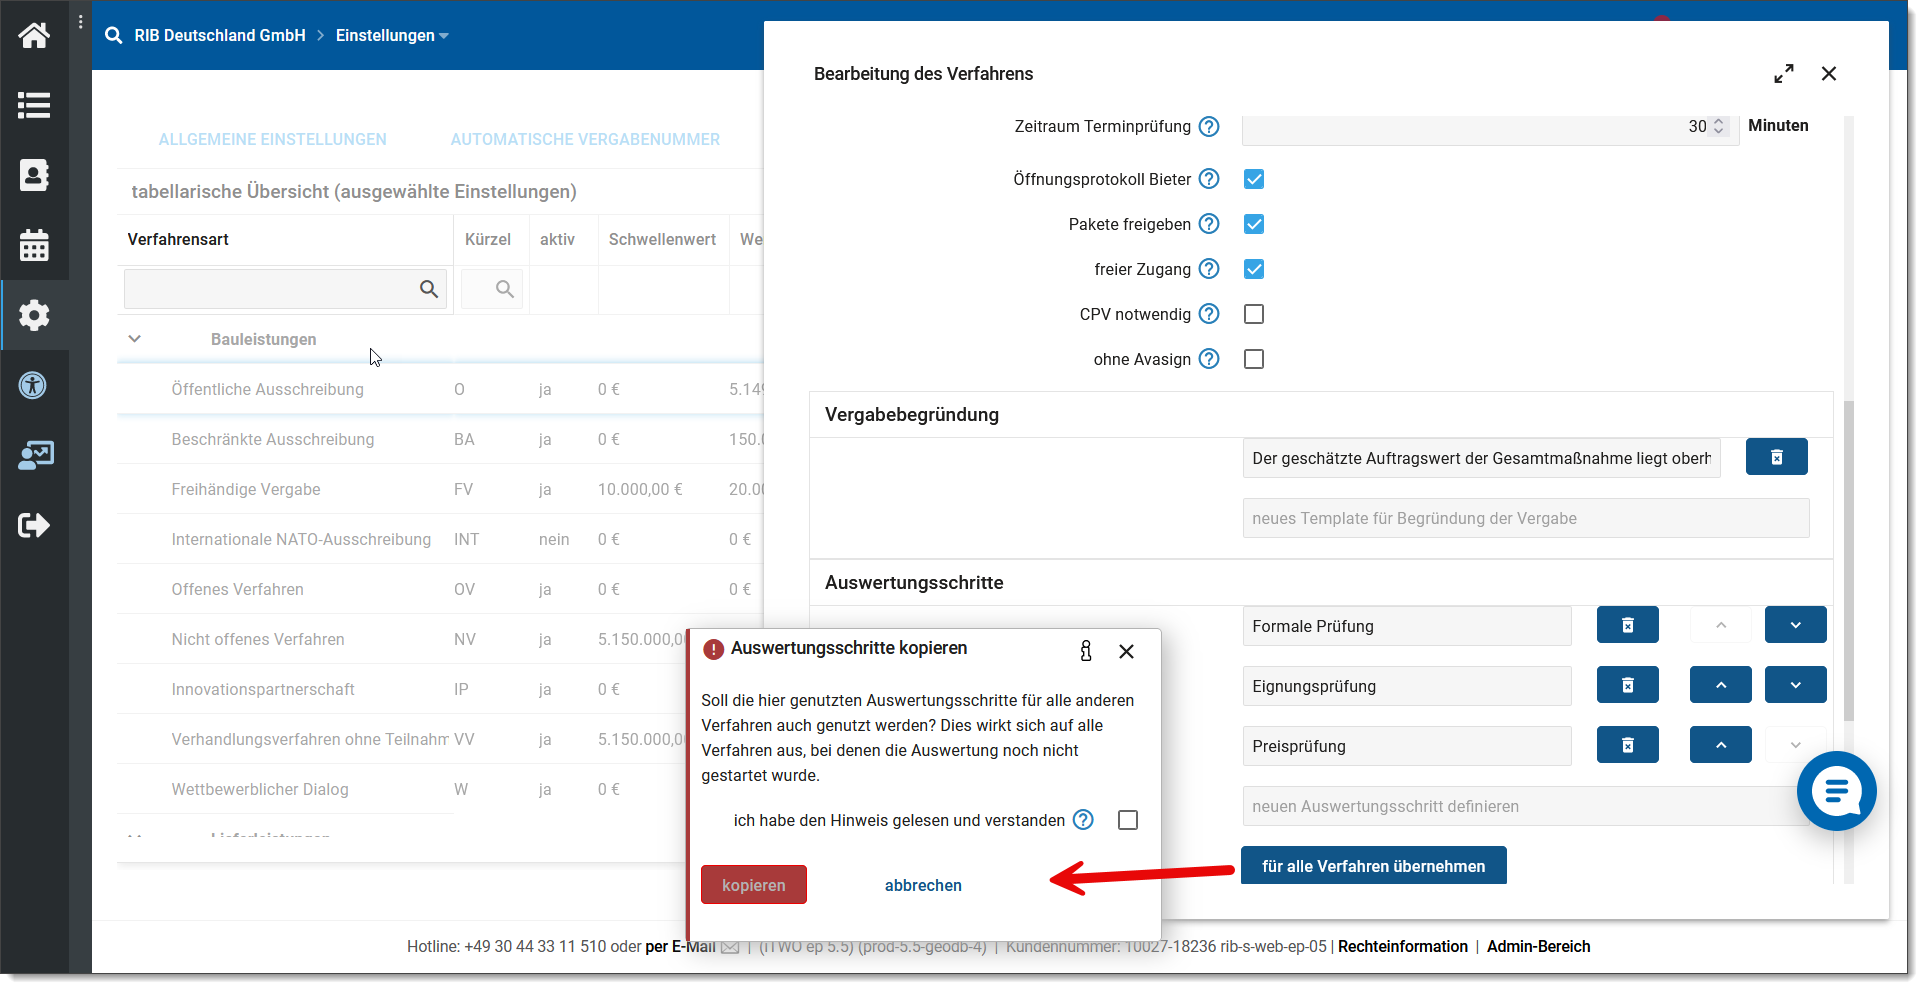This screenshot has width=1923, height=989.
Task: Select Freihändige Vergabe row
Action: pyautogui.click(x=440, y=489)
